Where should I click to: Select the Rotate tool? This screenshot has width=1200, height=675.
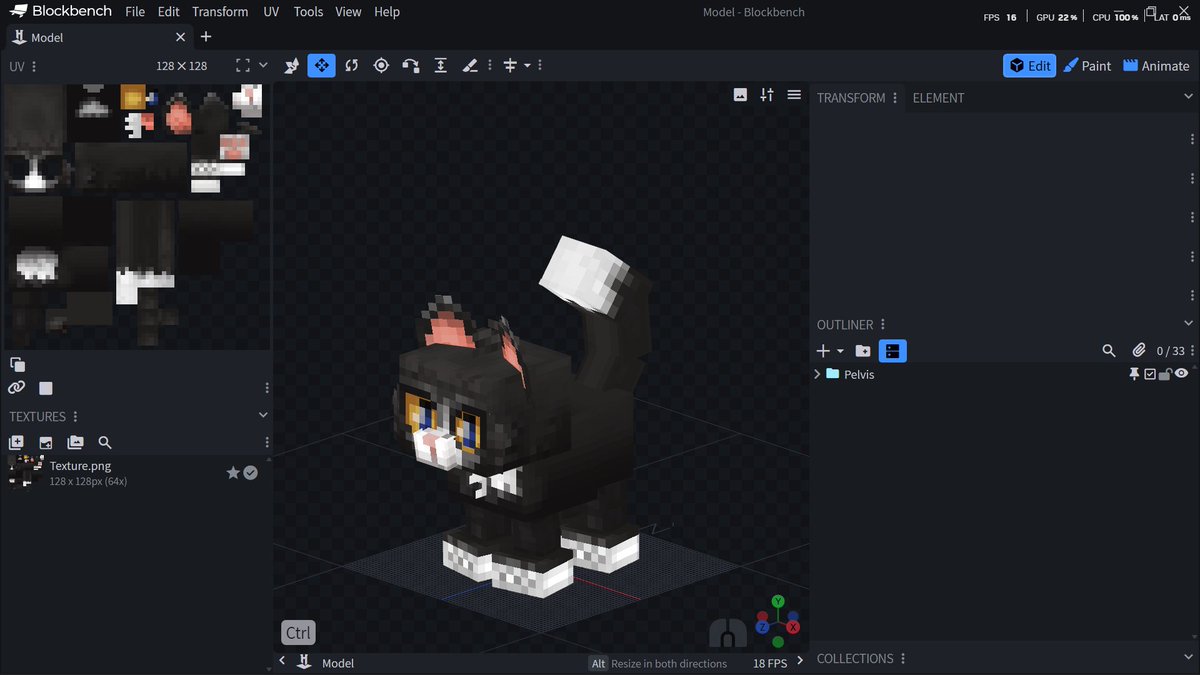[351, 65]
